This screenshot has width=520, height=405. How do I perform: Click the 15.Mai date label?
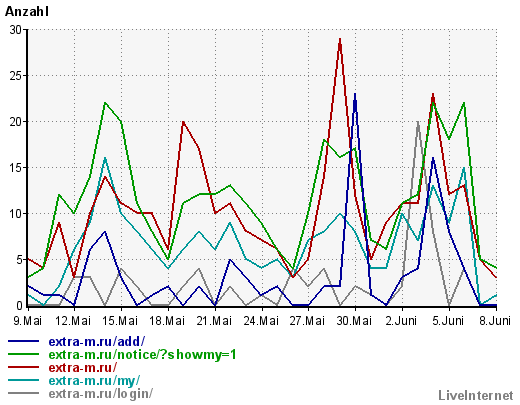click(x=120, y=321)
